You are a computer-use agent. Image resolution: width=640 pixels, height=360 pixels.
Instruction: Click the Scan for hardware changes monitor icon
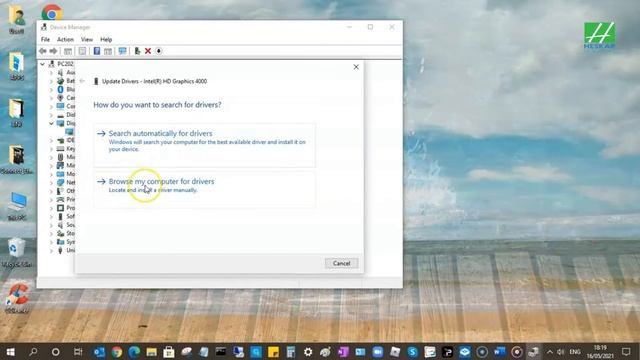(122, 51)
